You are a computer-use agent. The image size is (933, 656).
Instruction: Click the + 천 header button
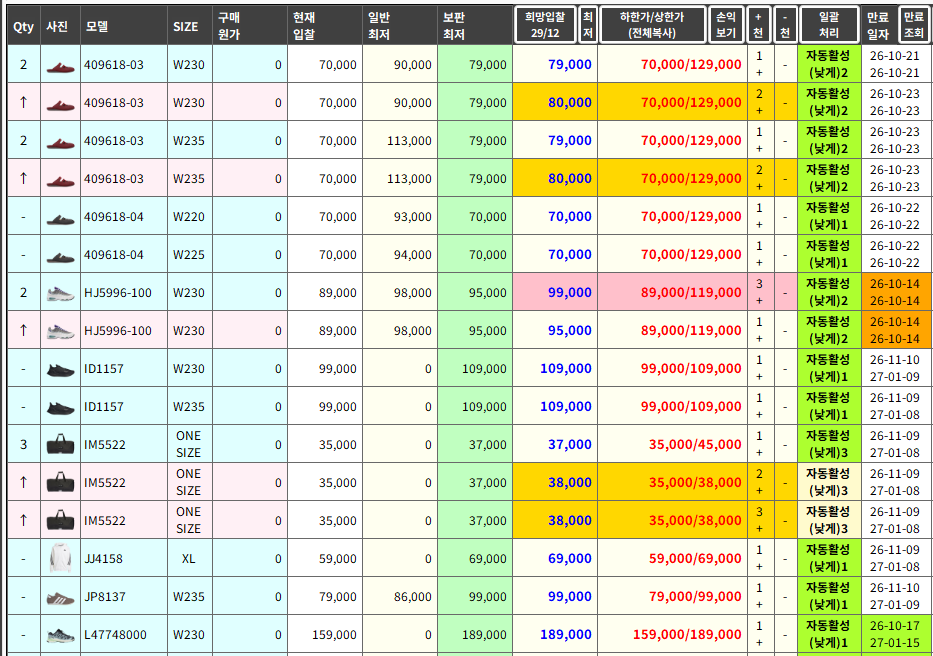click(x=758, y=25)
